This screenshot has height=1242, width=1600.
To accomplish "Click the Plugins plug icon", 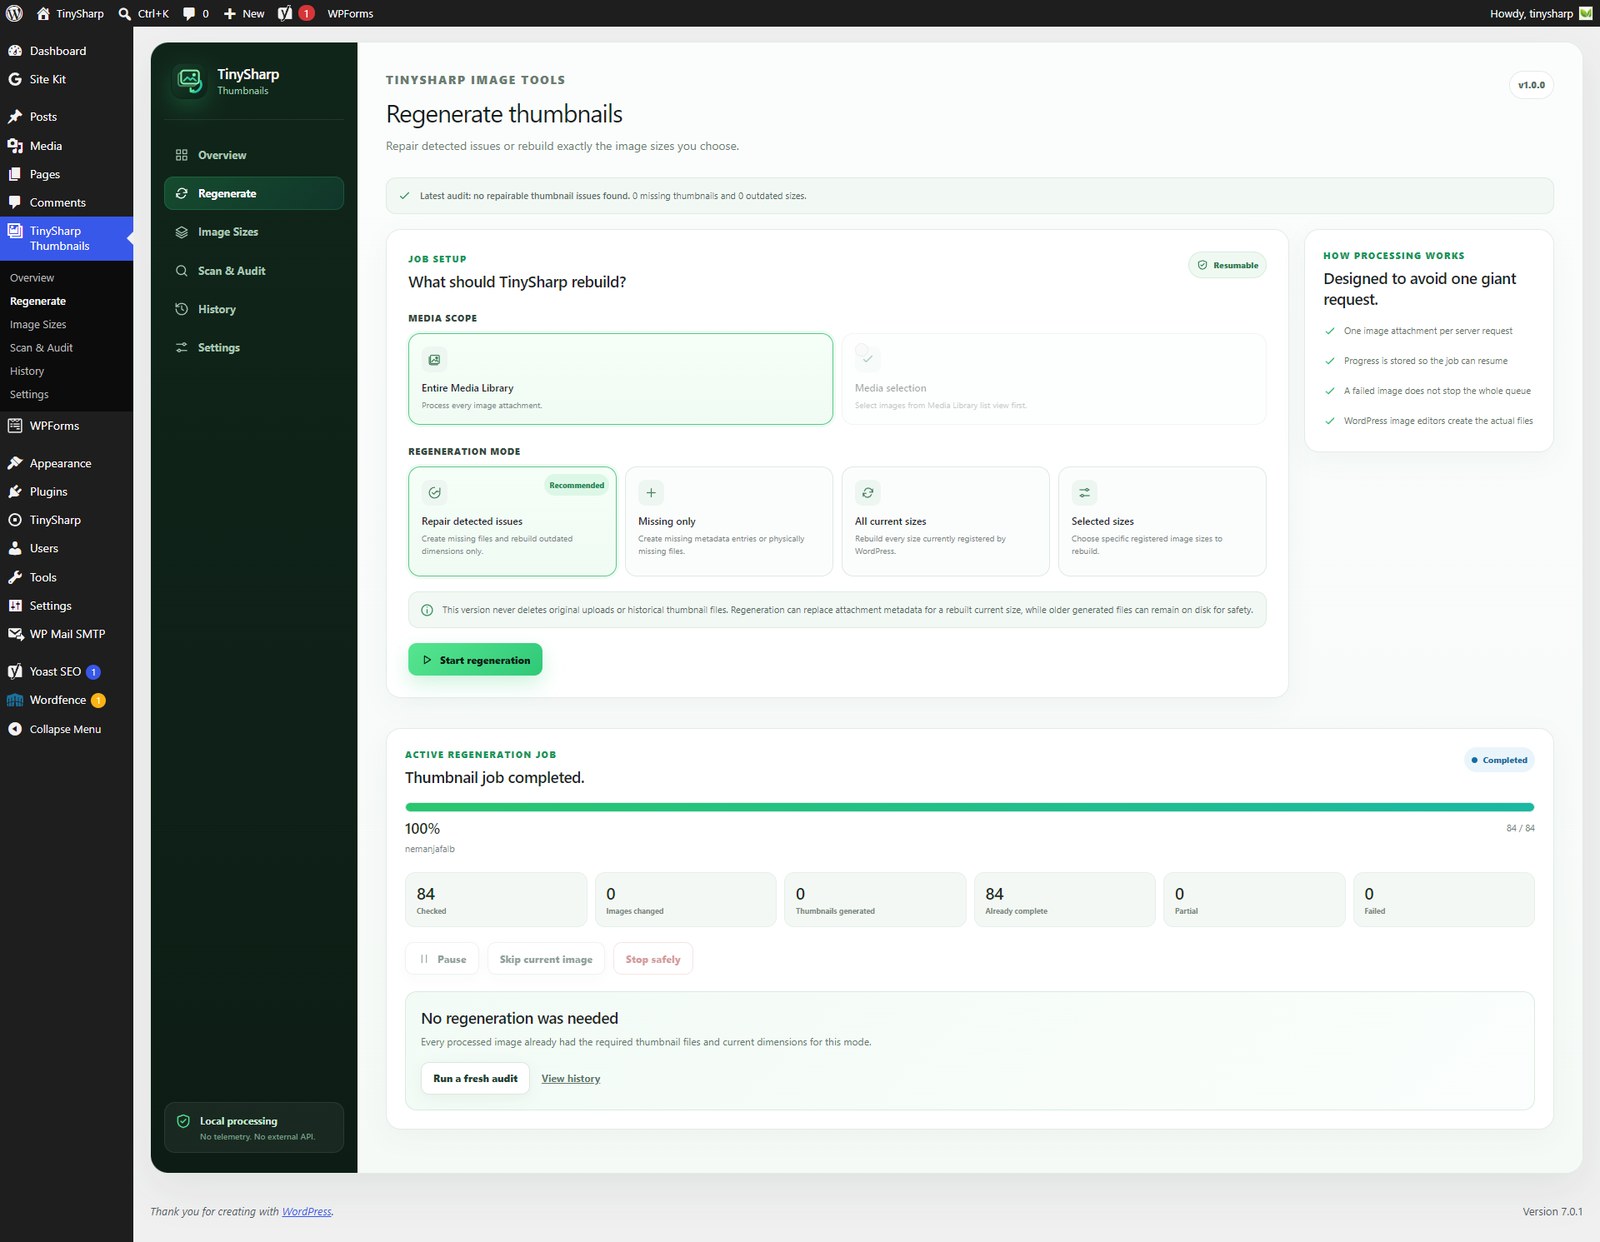I will [x=15, y=492].
